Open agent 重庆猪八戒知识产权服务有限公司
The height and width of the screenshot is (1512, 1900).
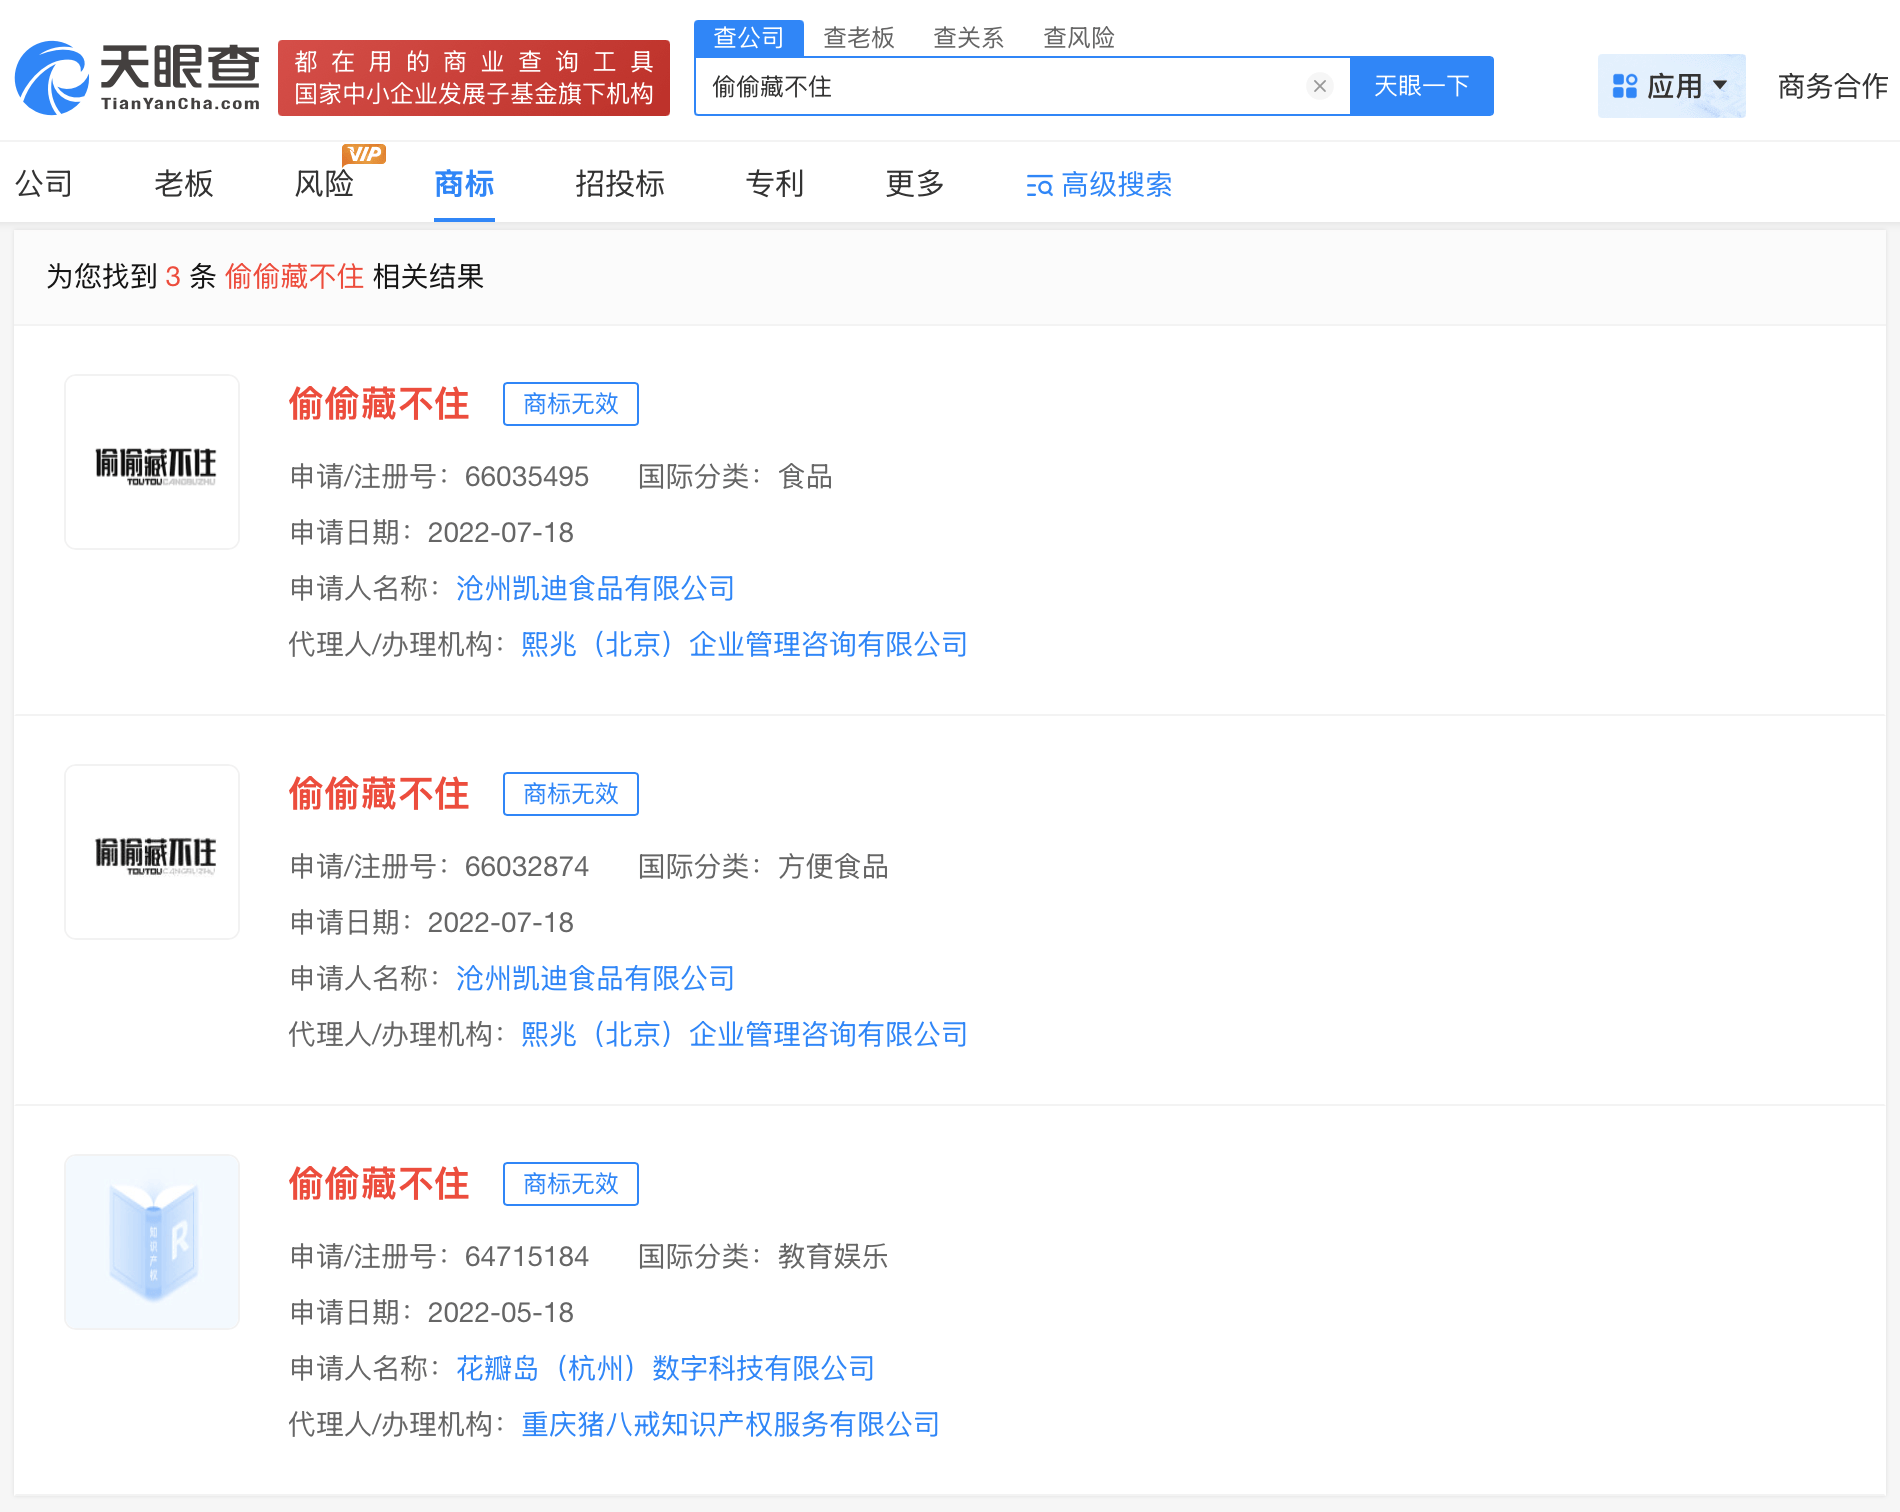click(731, 1424)
